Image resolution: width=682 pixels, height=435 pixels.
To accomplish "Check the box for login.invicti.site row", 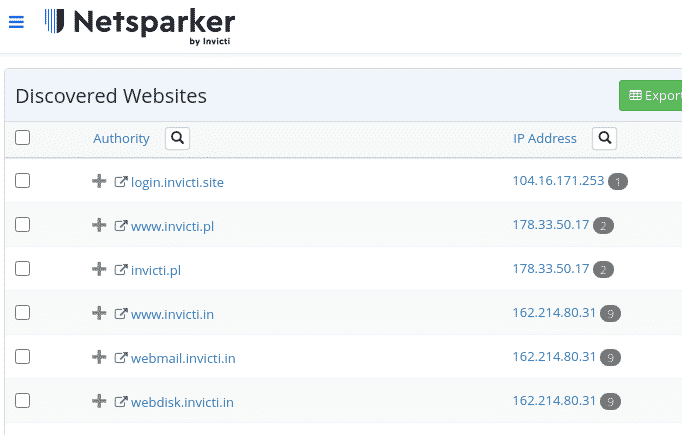I will pyautogui.click(x=23, y=181).
